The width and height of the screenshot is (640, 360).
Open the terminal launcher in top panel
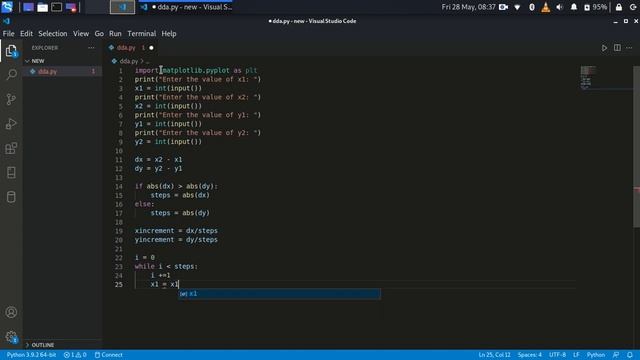pos(57,7)
